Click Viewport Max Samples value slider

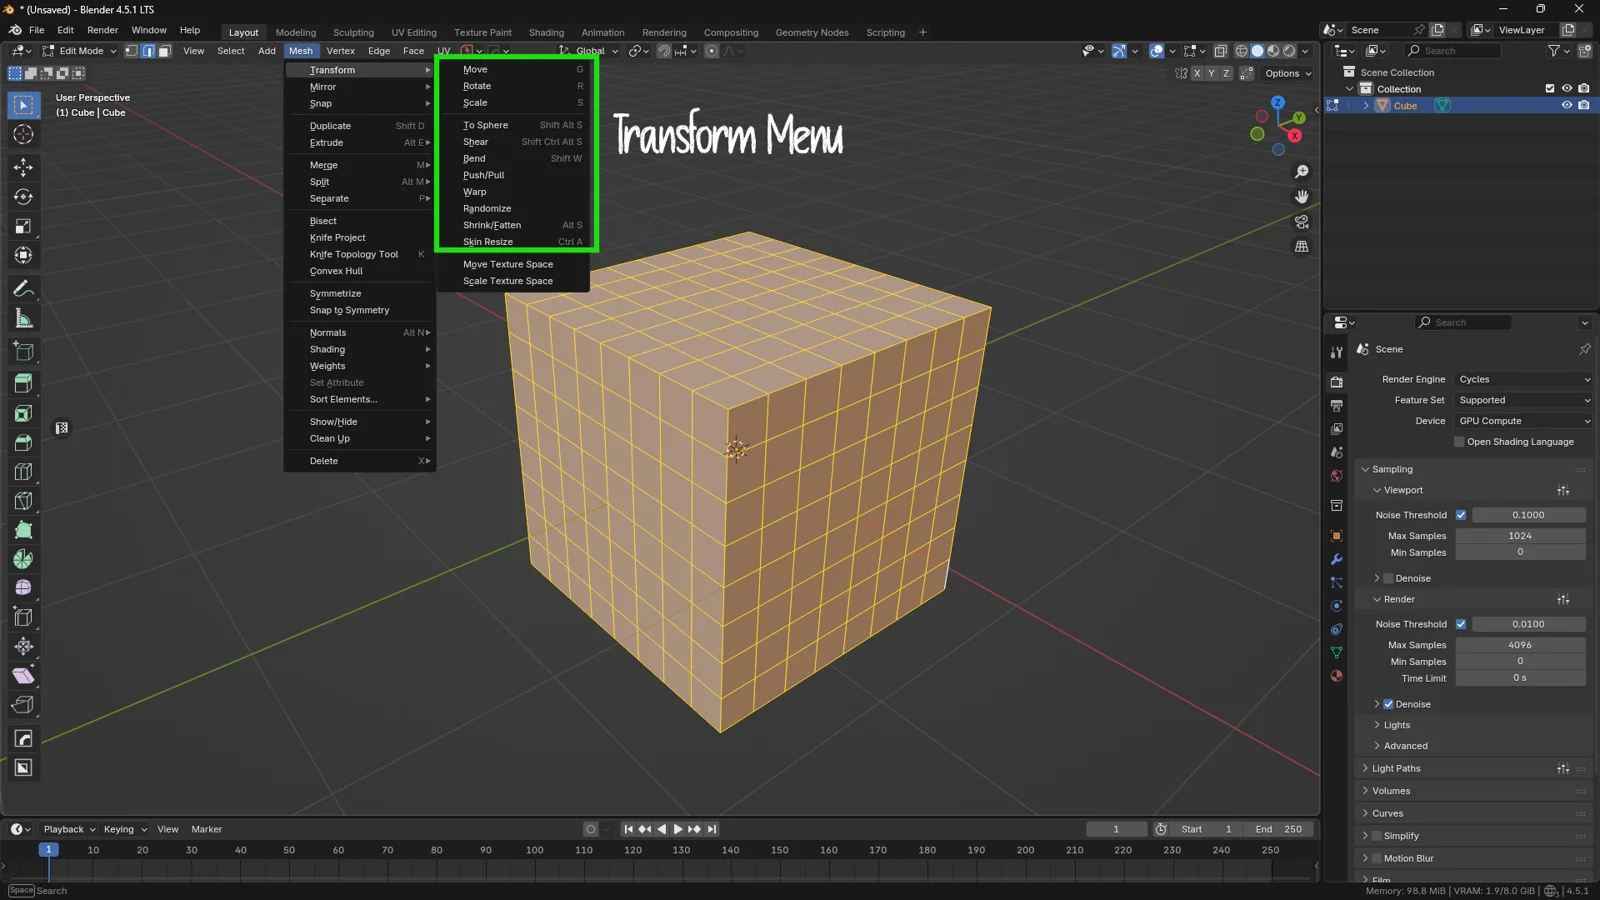[1520, 536]
